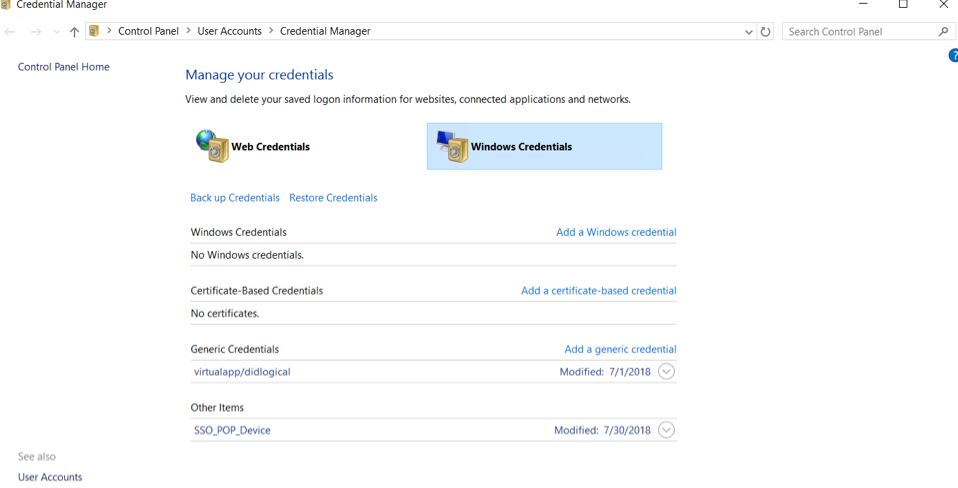
Task: Click the Windows Credentials vault icon
Action: pos(452,146)
